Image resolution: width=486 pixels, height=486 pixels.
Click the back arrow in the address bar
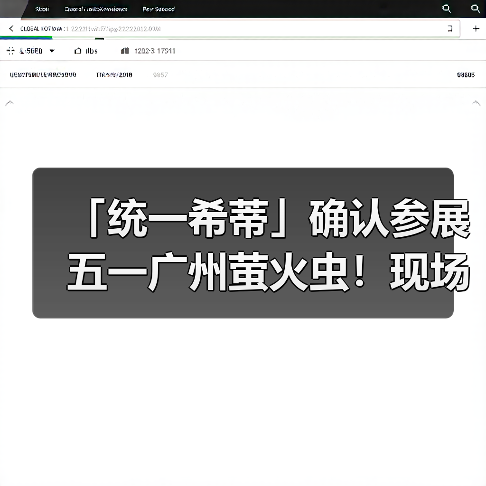[11, 29]
